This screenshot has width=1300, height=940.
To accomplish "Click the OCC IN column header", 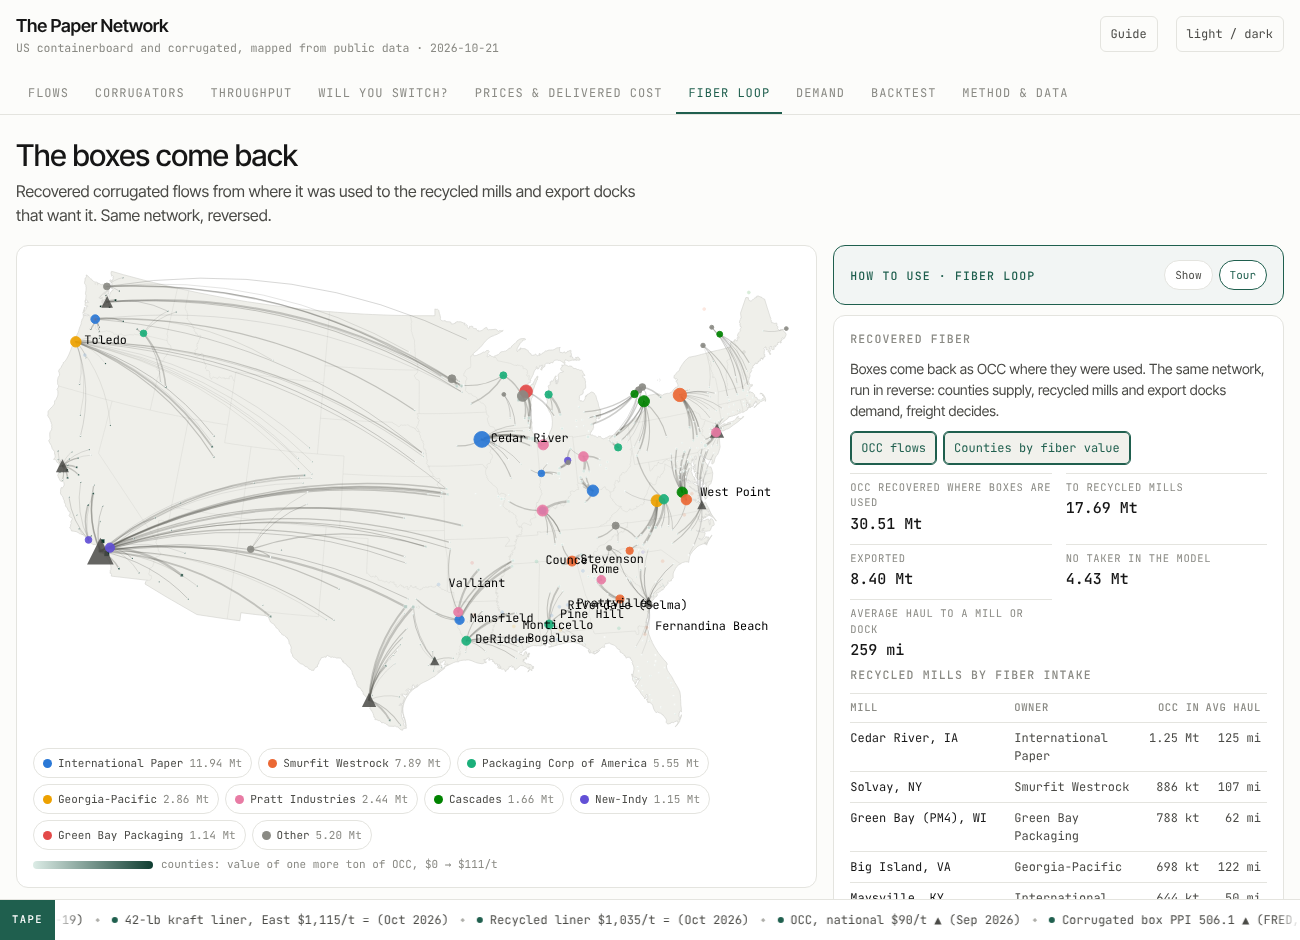I will pos(1178,708).
